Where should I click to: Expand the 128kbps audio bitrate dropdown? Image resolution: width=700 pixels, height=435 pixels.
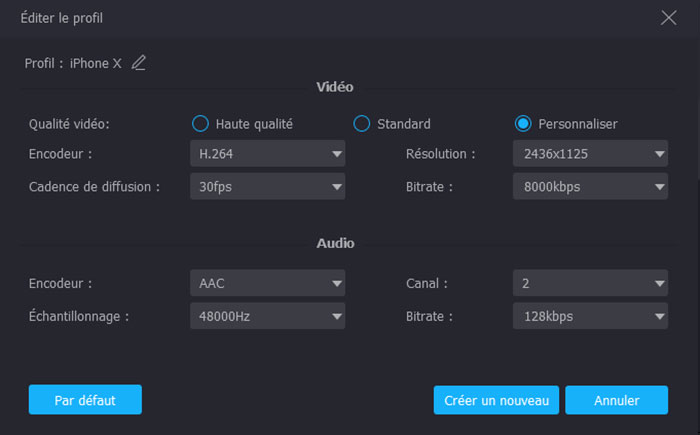pos(590,317)
